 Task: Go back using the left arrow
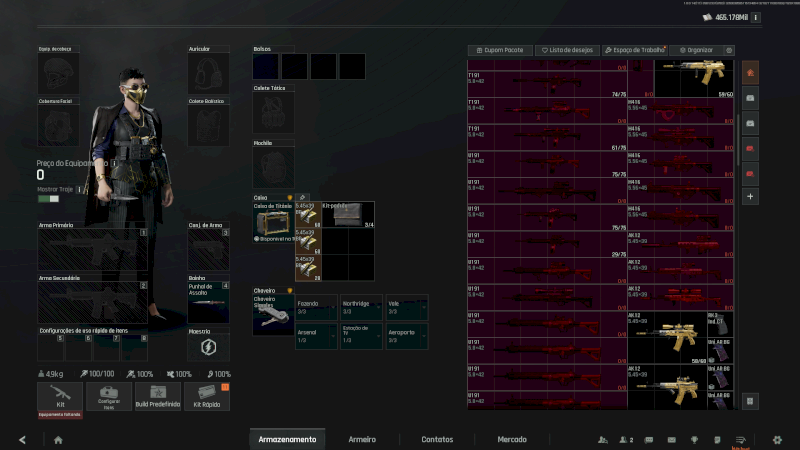22,440
